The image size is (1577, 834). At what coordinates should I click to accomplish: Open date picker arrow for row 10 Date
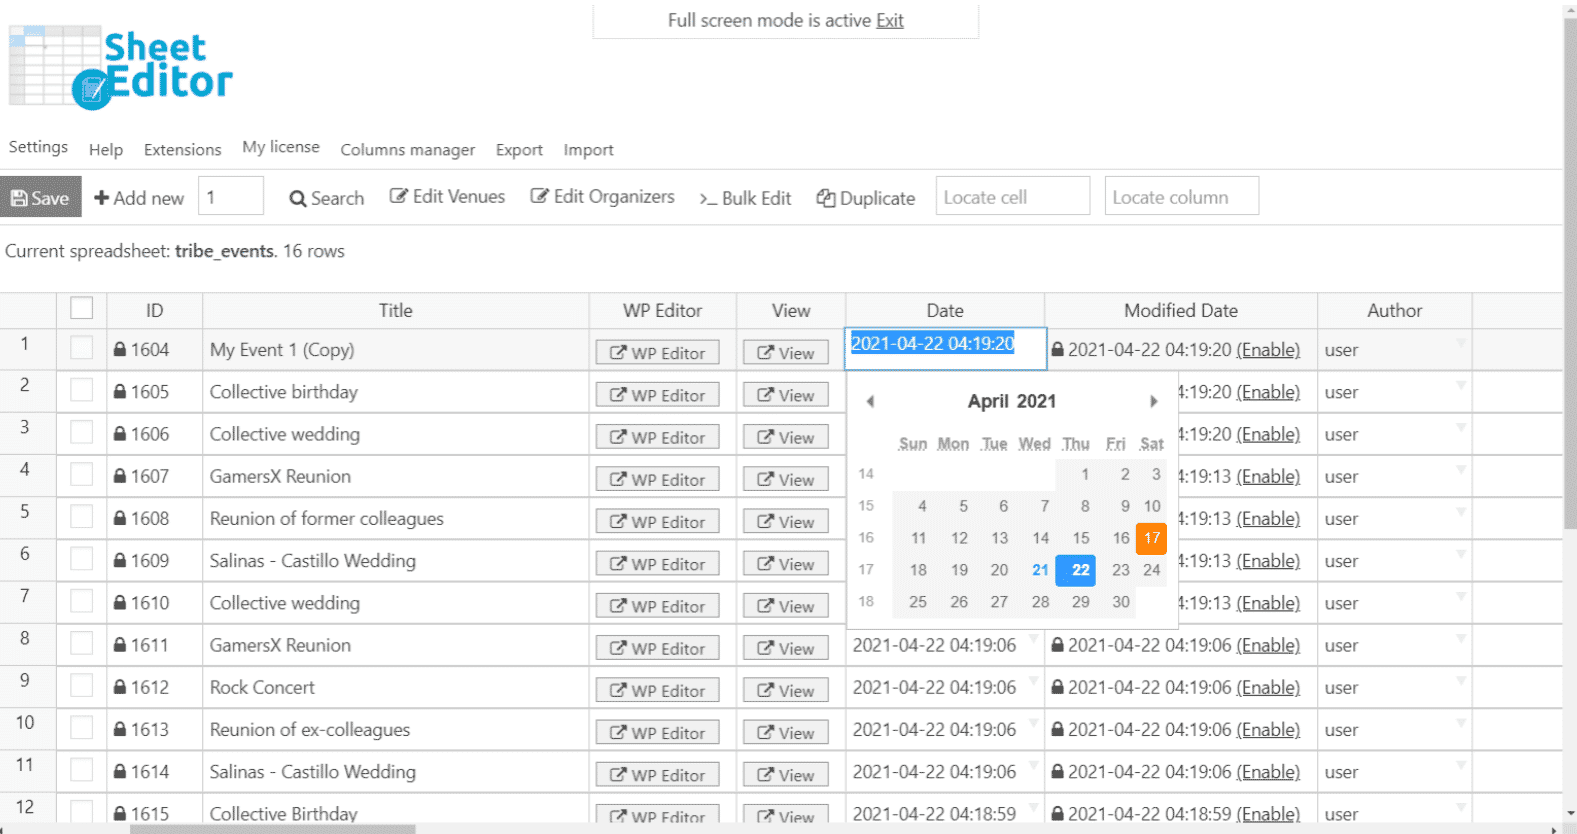pyautogui.click(x=1033, y=723)
